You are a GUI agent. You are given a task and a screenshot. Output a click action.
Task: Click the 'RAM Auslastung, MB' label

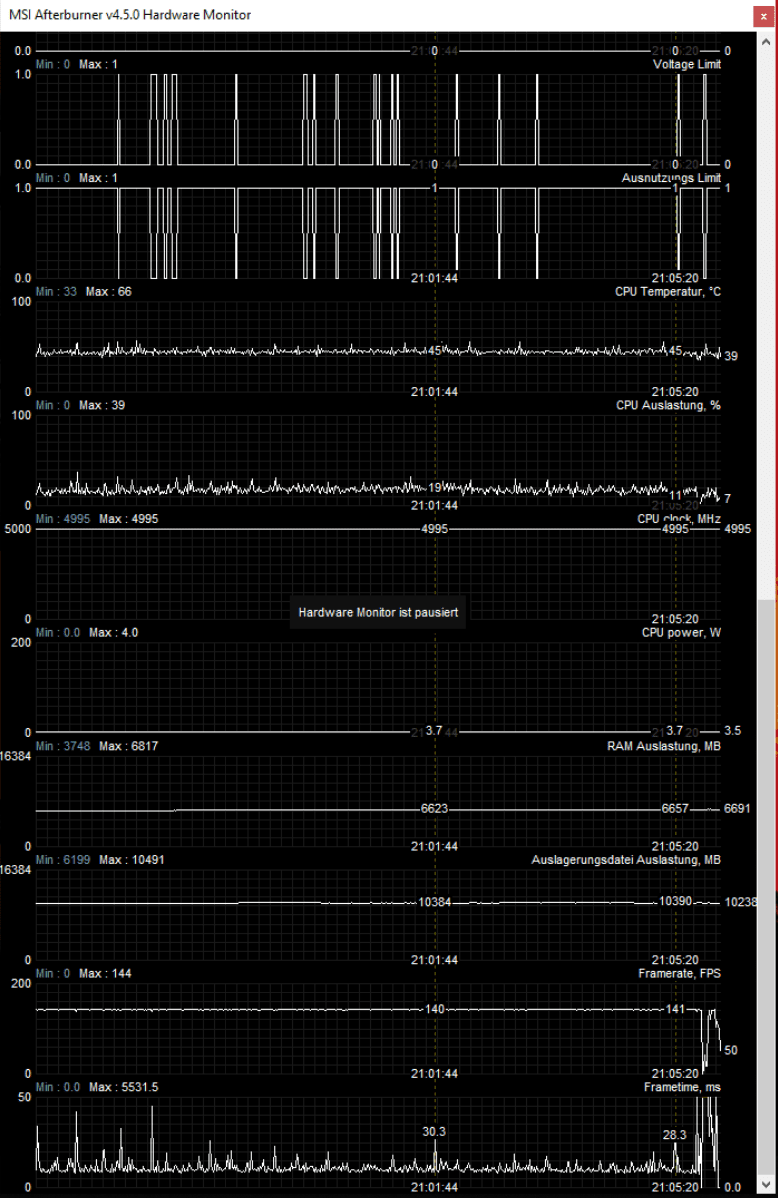pos(663,746)
